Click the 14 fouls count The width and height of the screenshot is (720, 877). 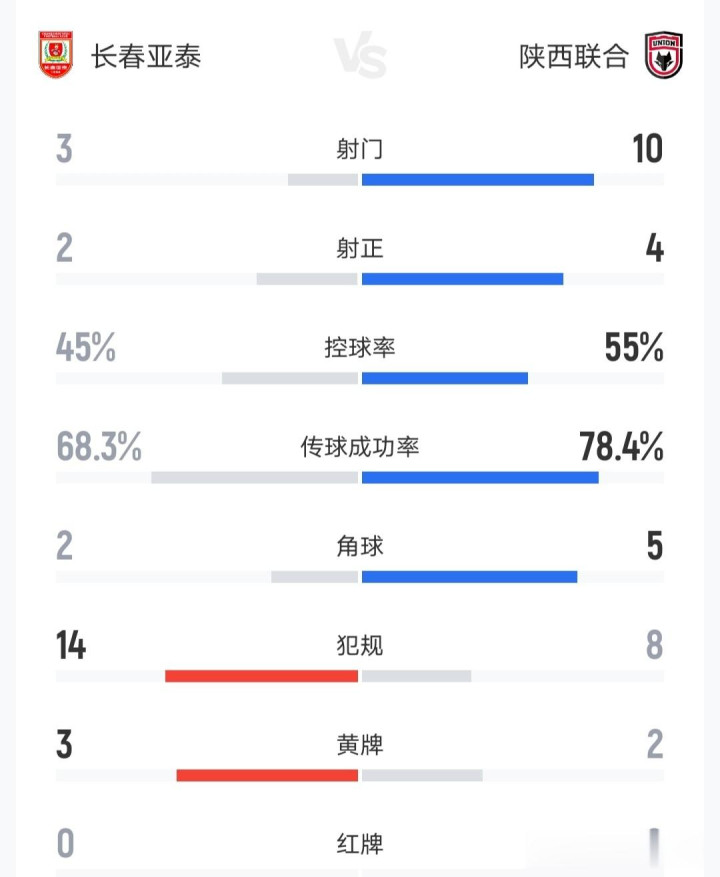tap(71, 646)
